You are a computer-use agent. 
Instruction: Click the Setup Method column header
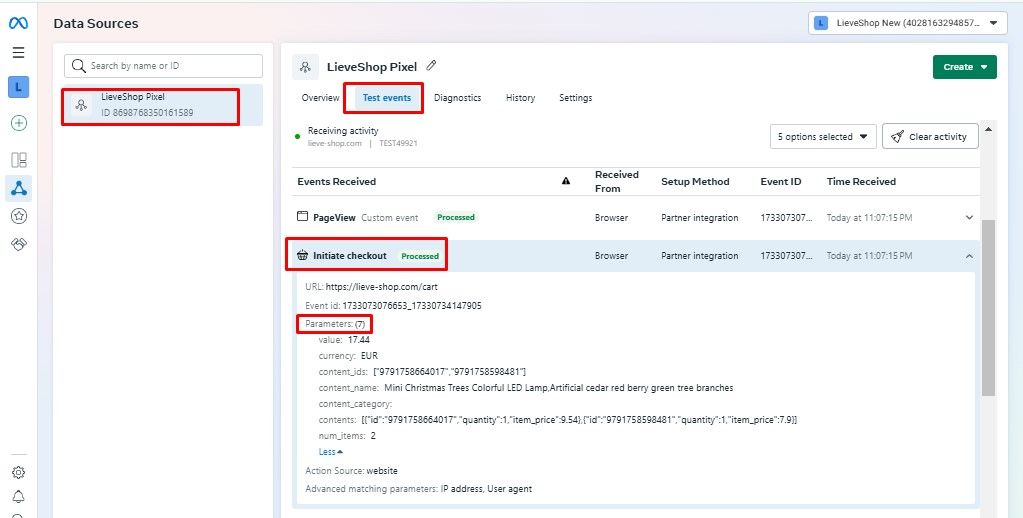coord(695,181)
